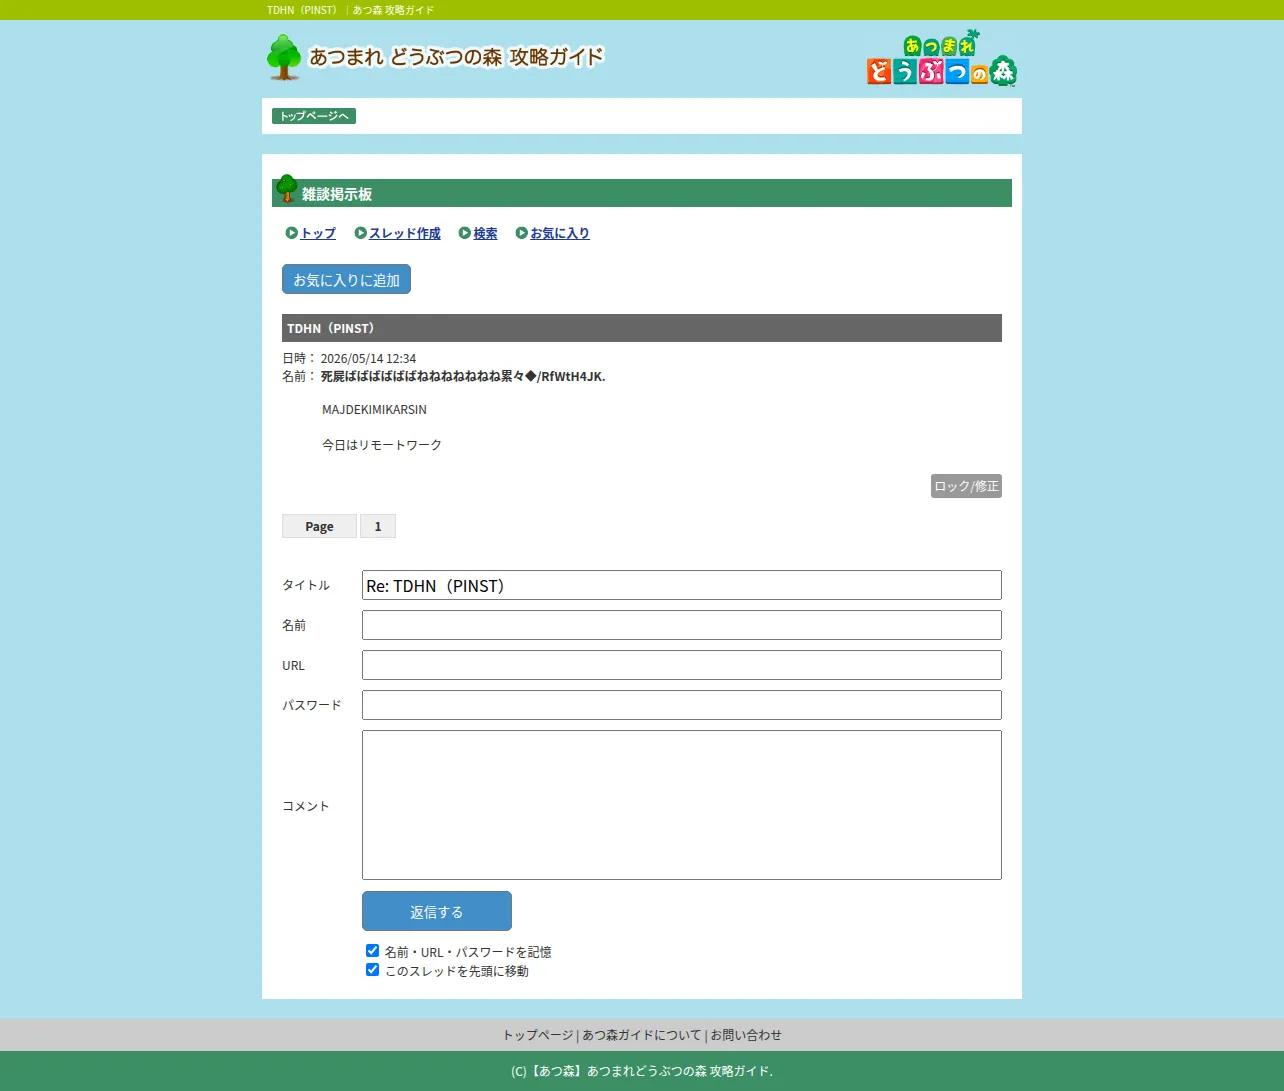Focus the タイトル input field

(682, 585)
